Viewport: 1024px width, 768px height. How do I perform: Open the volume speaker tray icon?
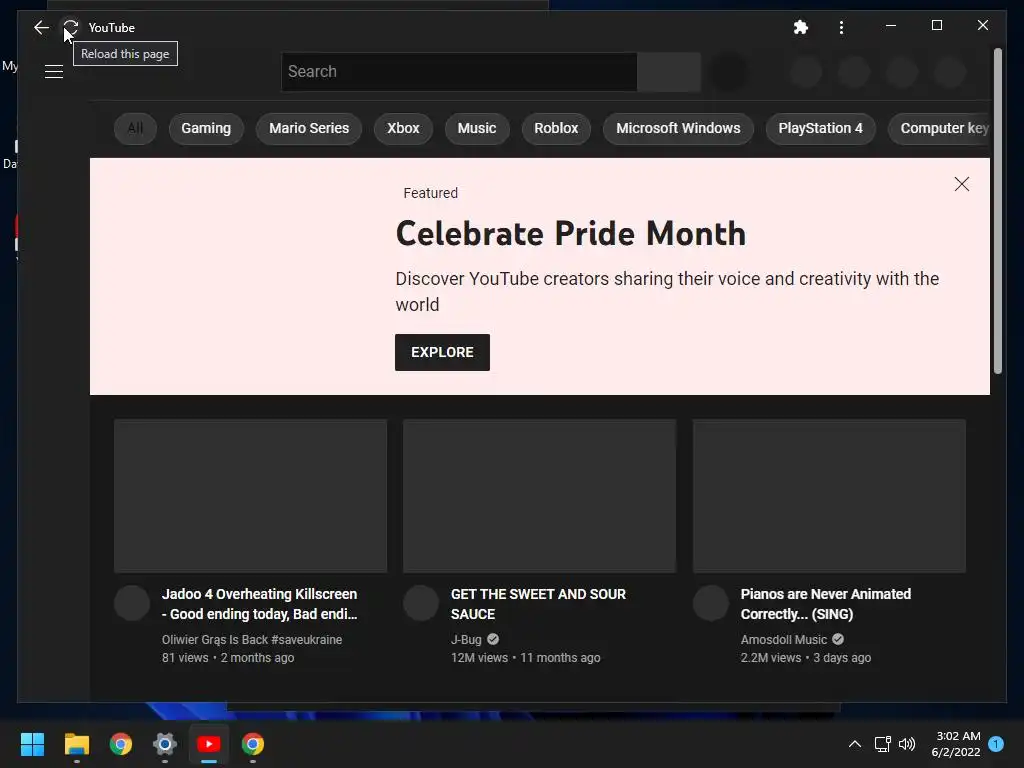907,744
